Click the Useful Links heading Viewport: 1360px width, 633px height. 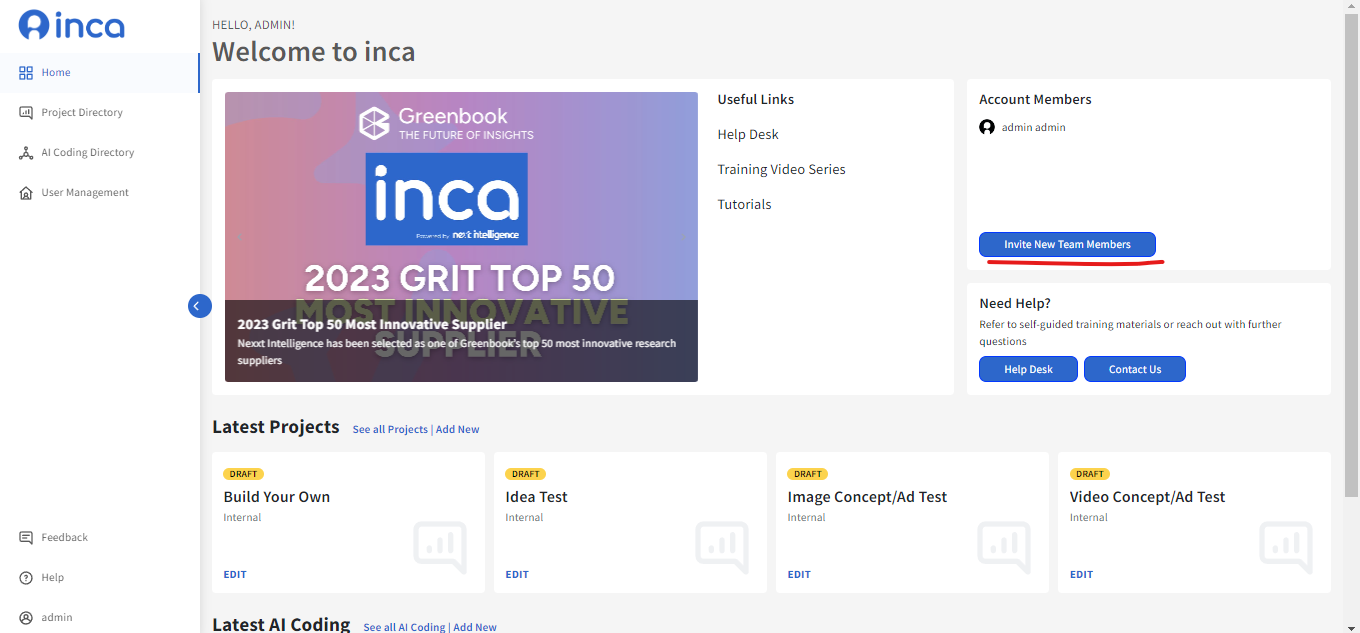coord(755,99)
